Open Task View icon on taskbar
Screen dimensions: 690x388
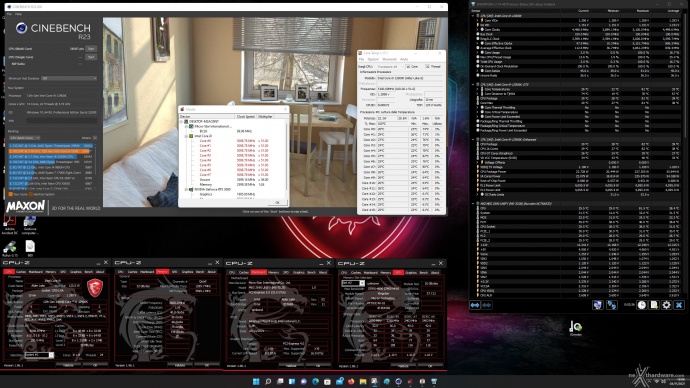click(280, 381)
